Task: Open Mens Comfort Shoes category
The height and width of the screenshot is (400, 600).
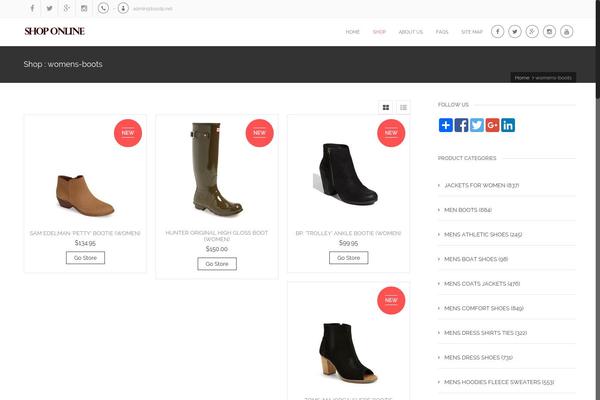Action: [484, 308]
